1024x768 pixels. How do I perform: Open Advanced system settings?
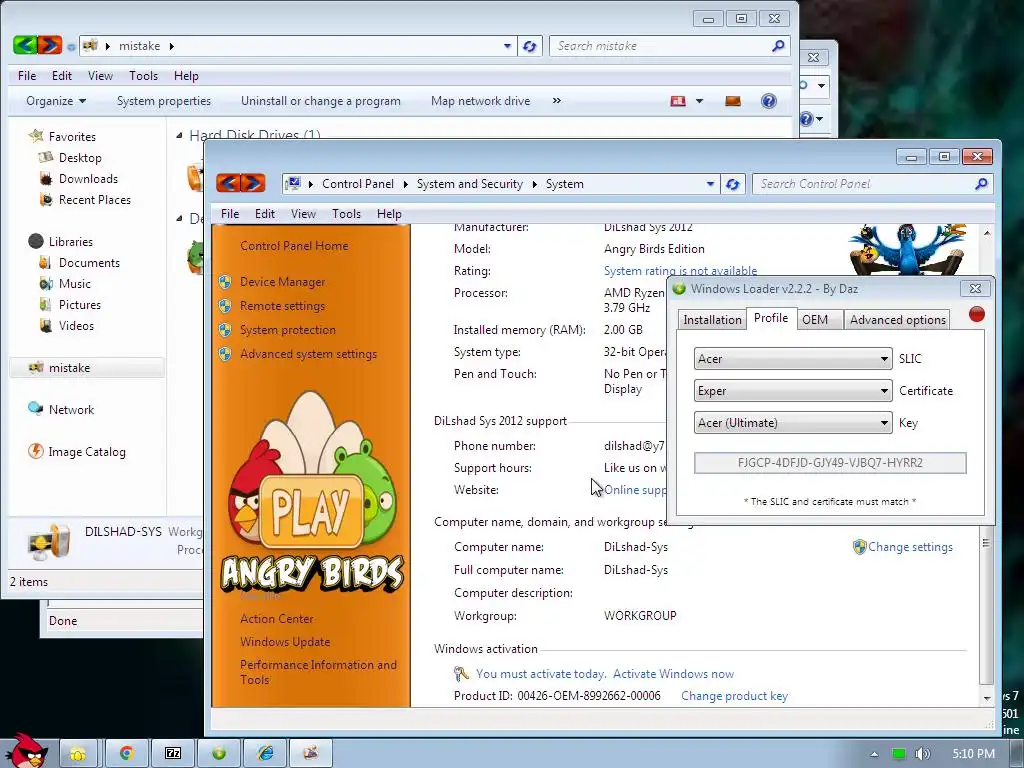tap(308, 354)
